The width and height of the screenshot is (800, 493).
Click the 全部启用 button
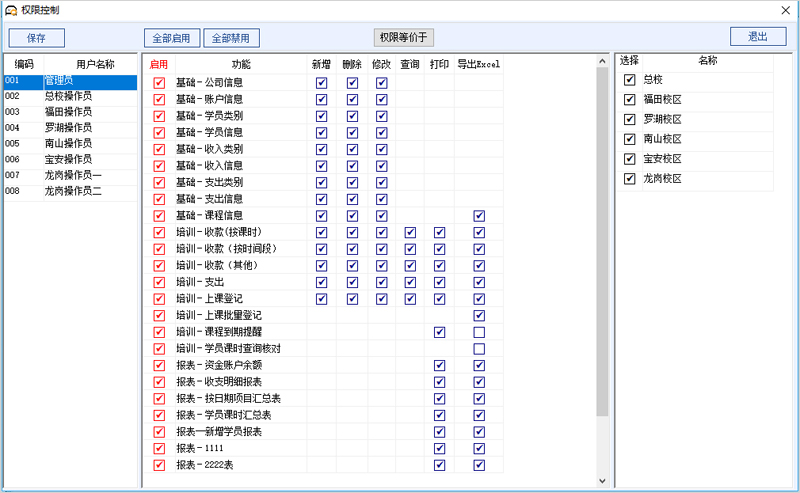[171, 38]
